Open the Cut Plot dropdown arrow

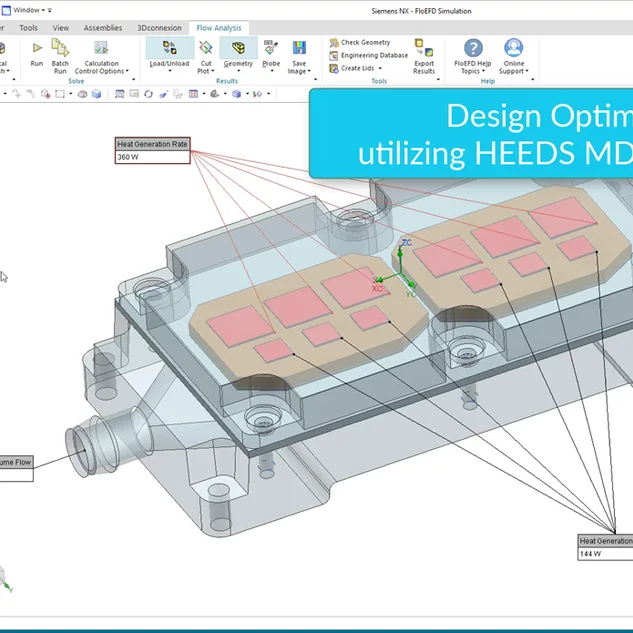213,71
